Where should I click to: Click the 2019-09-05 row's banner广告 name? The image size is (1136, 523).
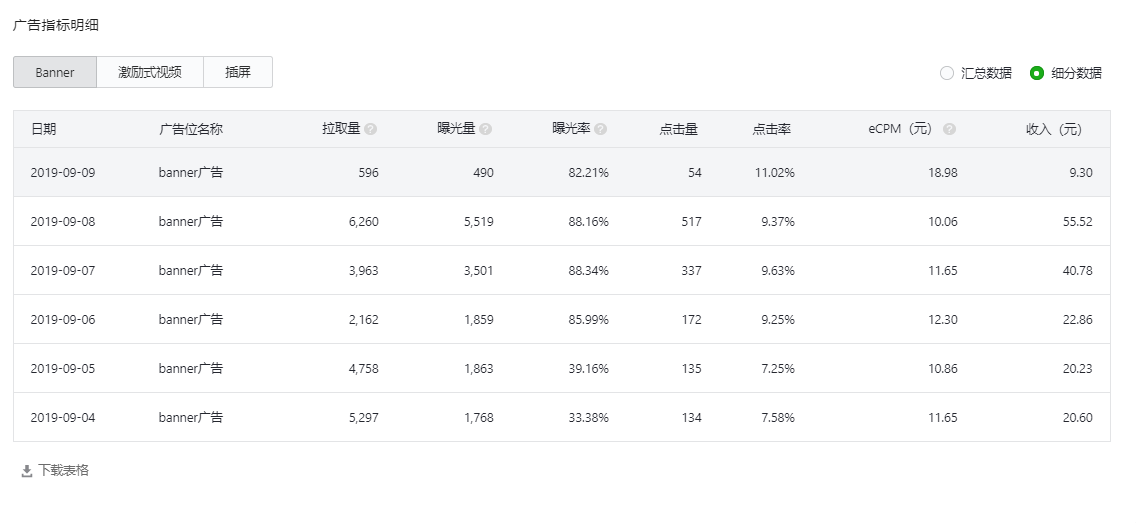pos(191,369)
